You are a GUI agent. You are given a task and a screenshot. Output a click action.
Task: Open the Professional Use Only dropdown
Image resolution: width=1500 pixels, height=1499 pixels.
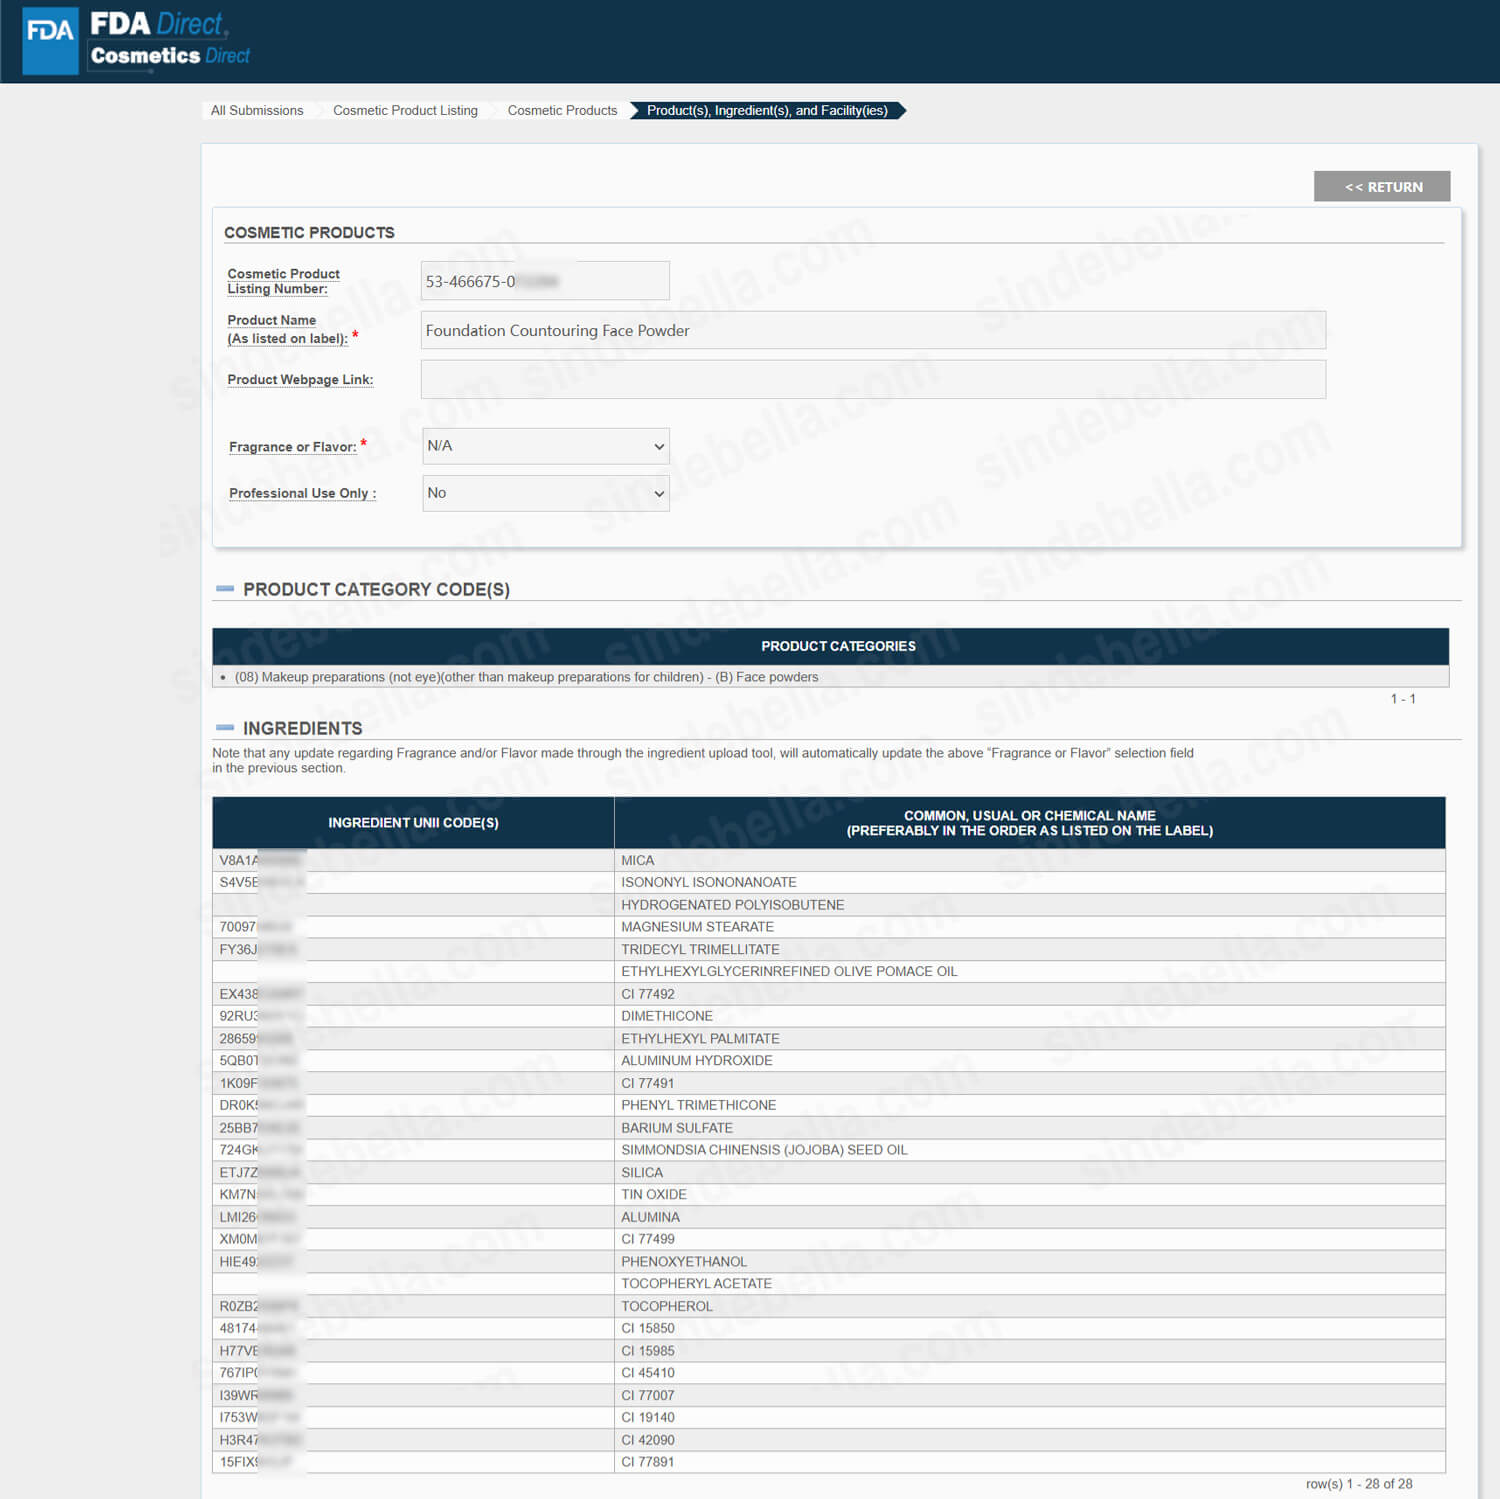click(545, 493)
